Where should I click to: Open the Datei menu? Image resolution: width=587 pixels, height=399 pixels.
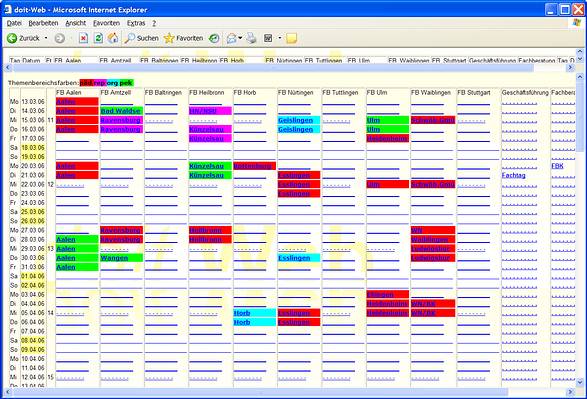tap(14, 23)
